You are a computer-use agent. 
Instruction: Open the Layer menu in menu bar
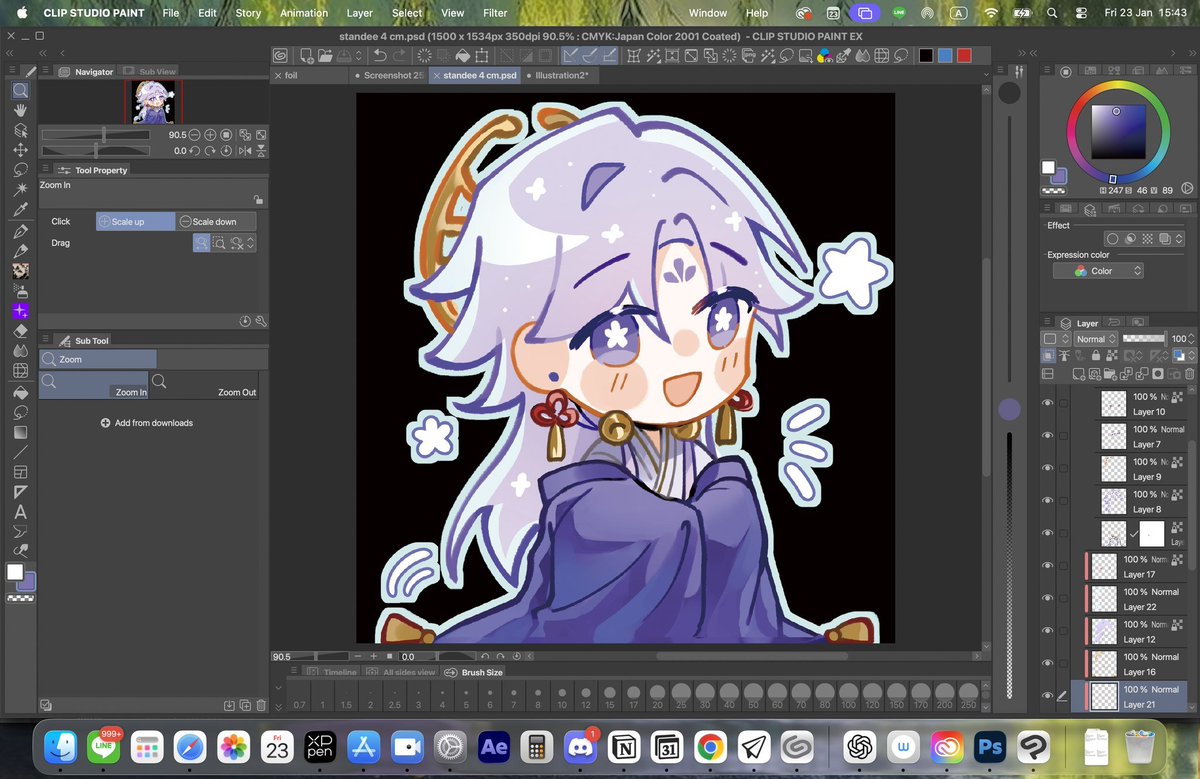coord(359,13)
